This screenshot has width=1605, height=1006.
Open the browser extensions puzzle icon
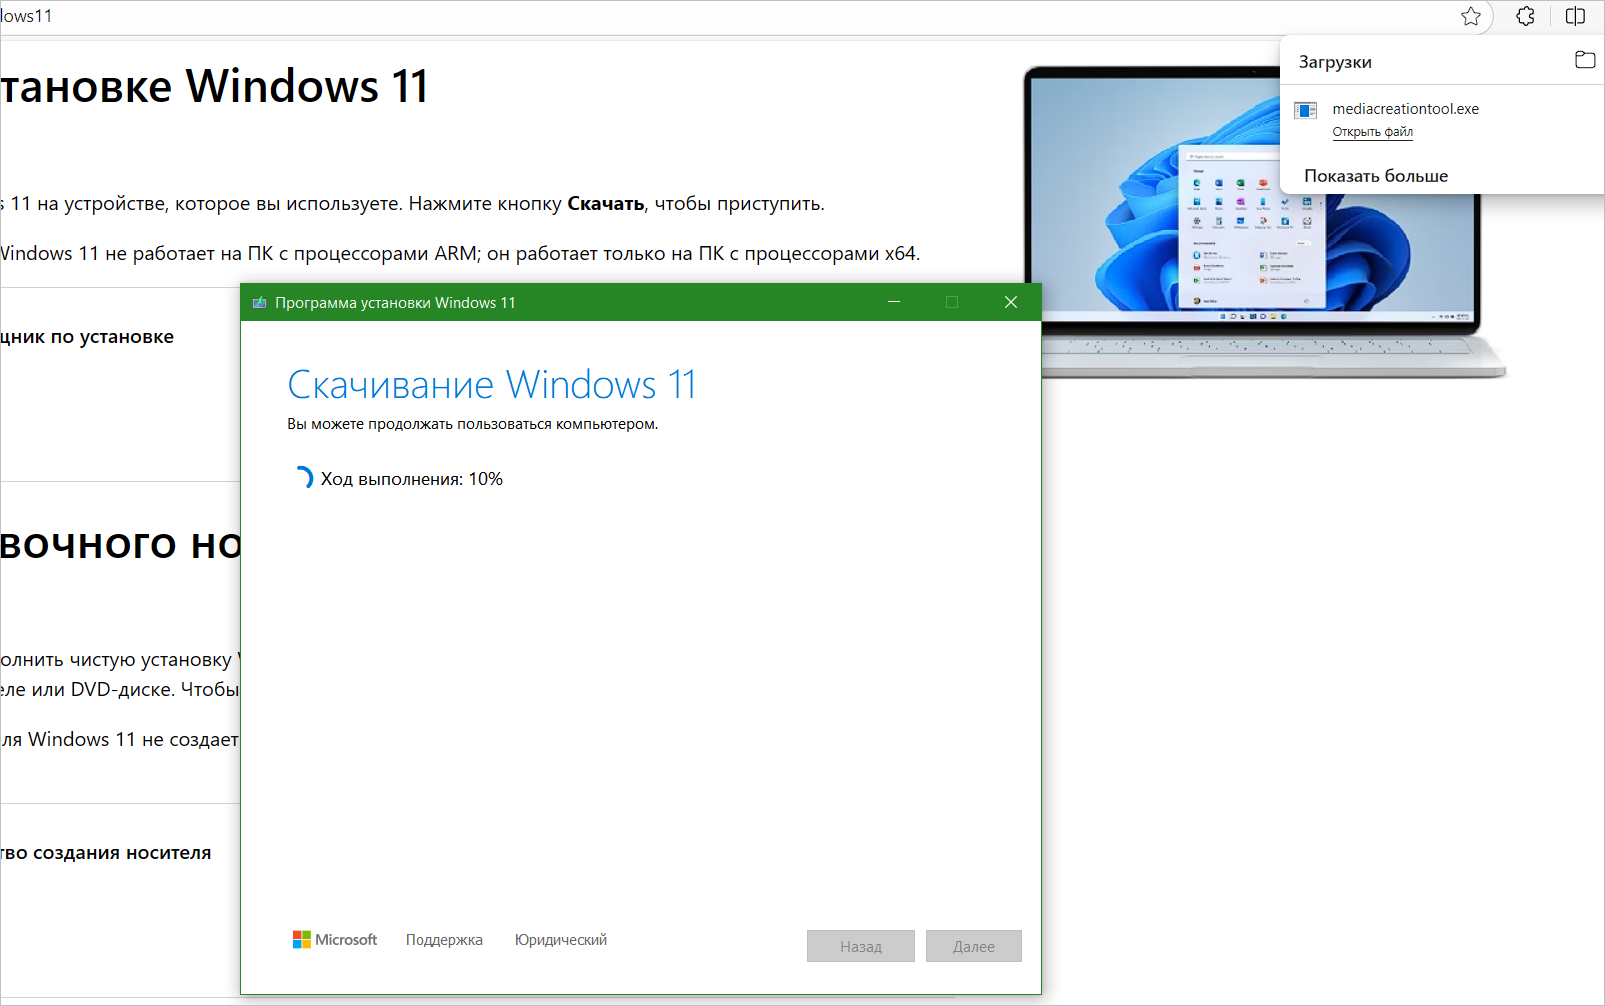point(1525,16)
